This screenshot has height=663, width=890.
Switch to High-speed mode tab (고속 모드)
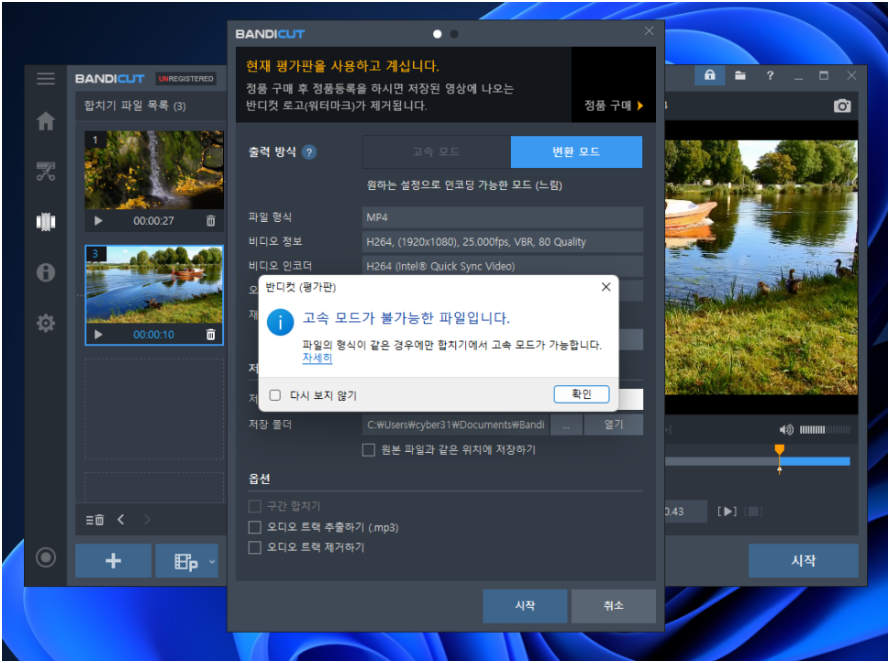436,152
